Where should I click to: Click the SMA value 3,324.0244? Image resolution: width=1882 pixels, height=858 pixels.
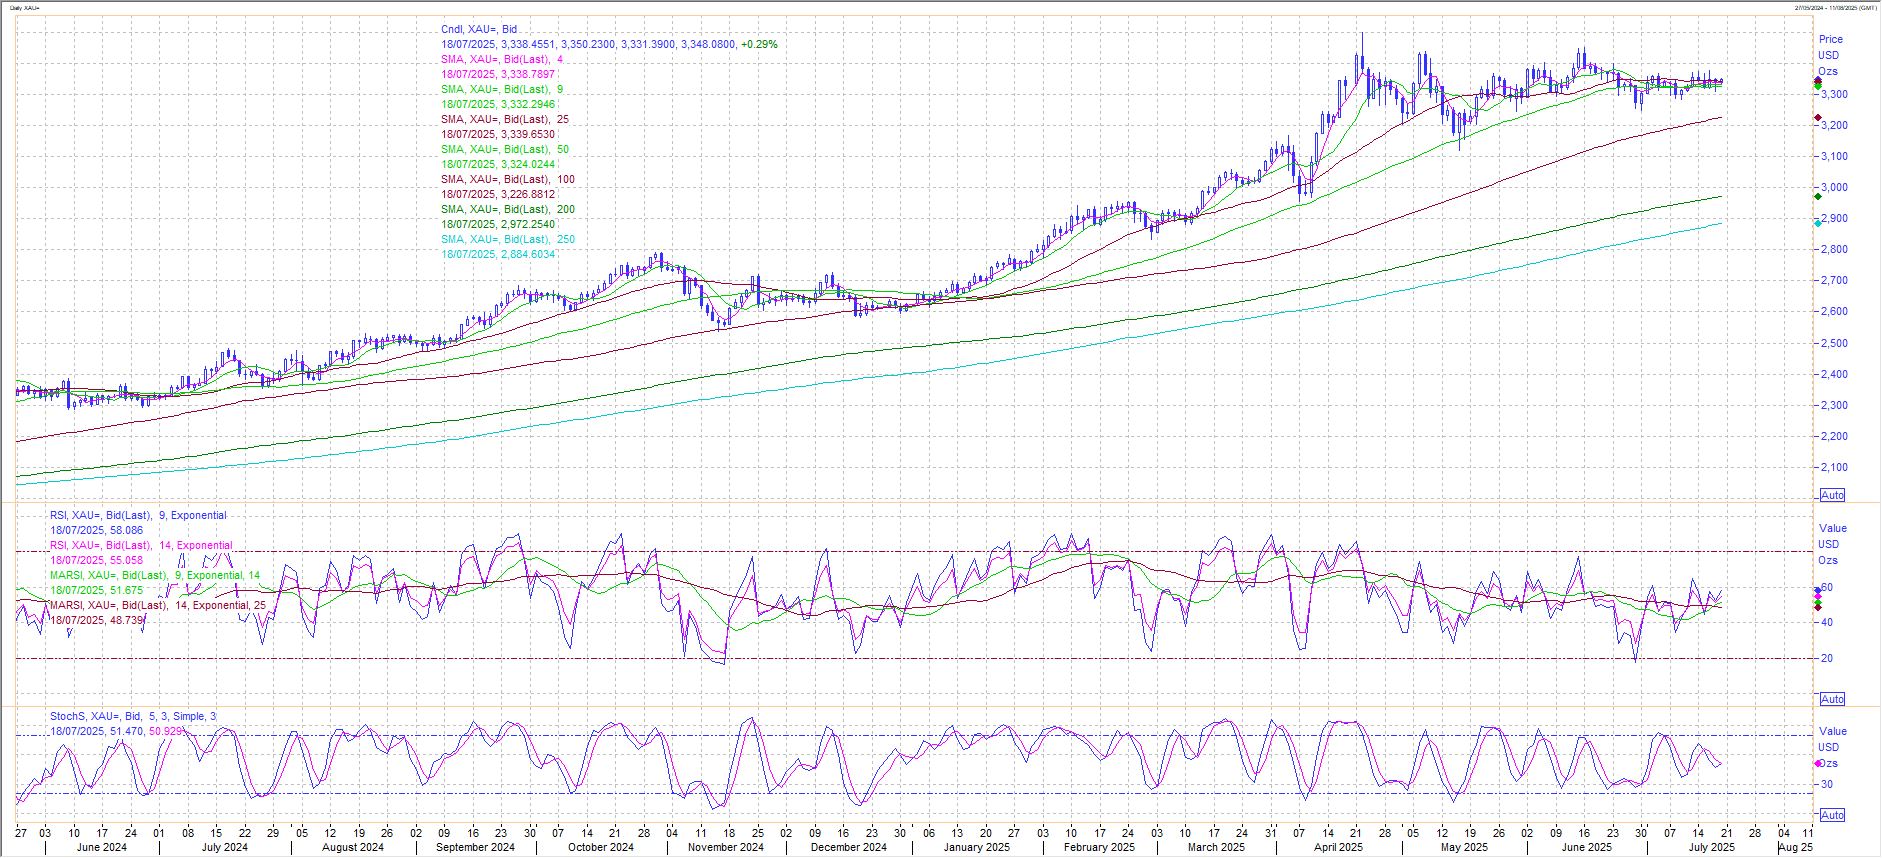pos(528,164)
